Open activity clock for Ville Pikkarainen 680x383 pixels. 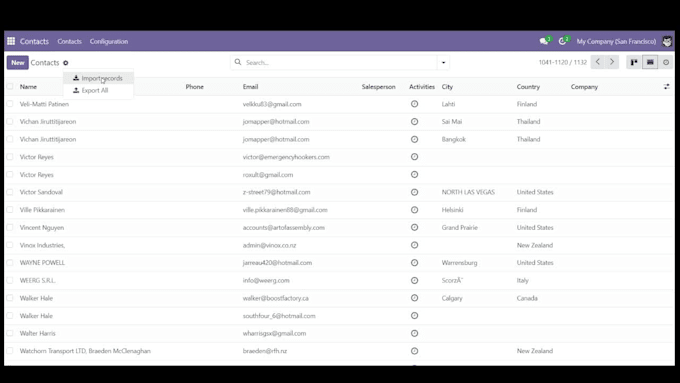click(x=415, y=210)
